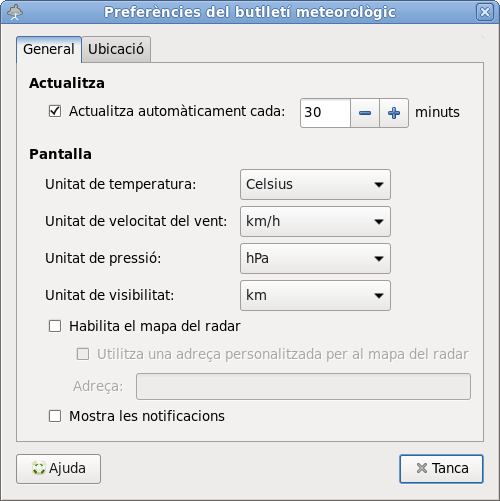Enable Mostra les notificacions checkbox

click(55, 416)
